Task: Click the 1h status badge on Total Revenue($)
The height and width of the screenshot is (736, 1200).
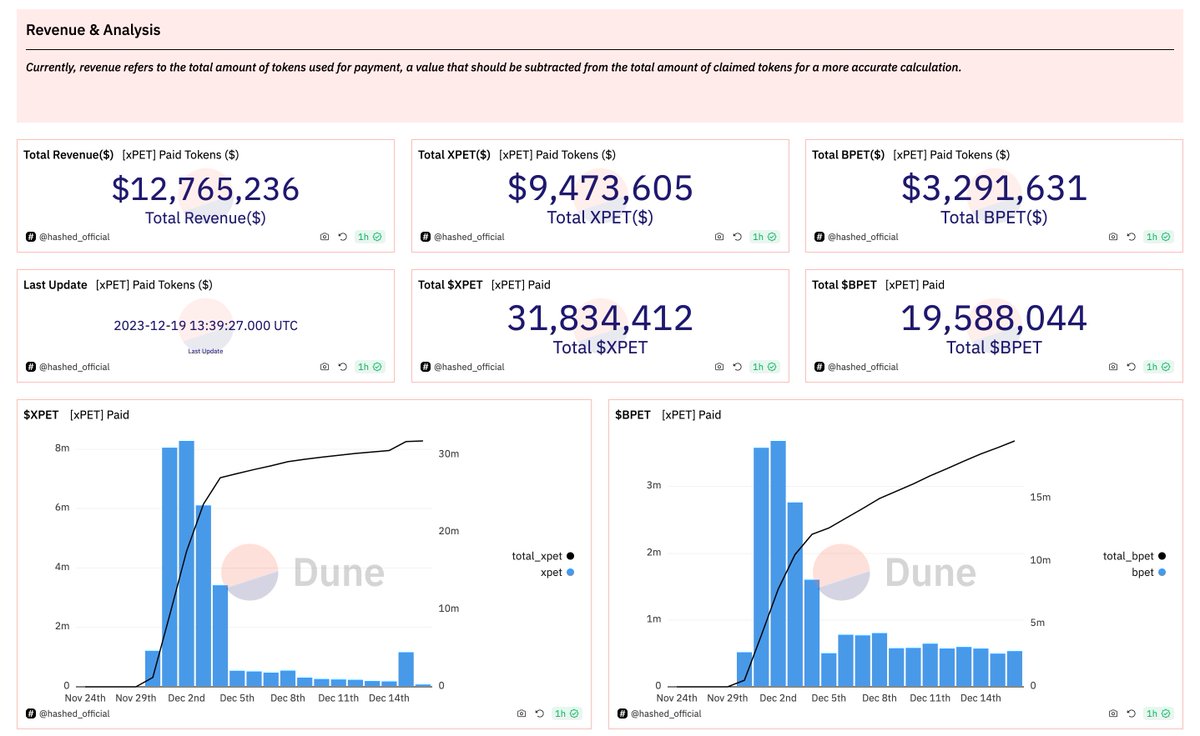Action: tap(370, 237)
